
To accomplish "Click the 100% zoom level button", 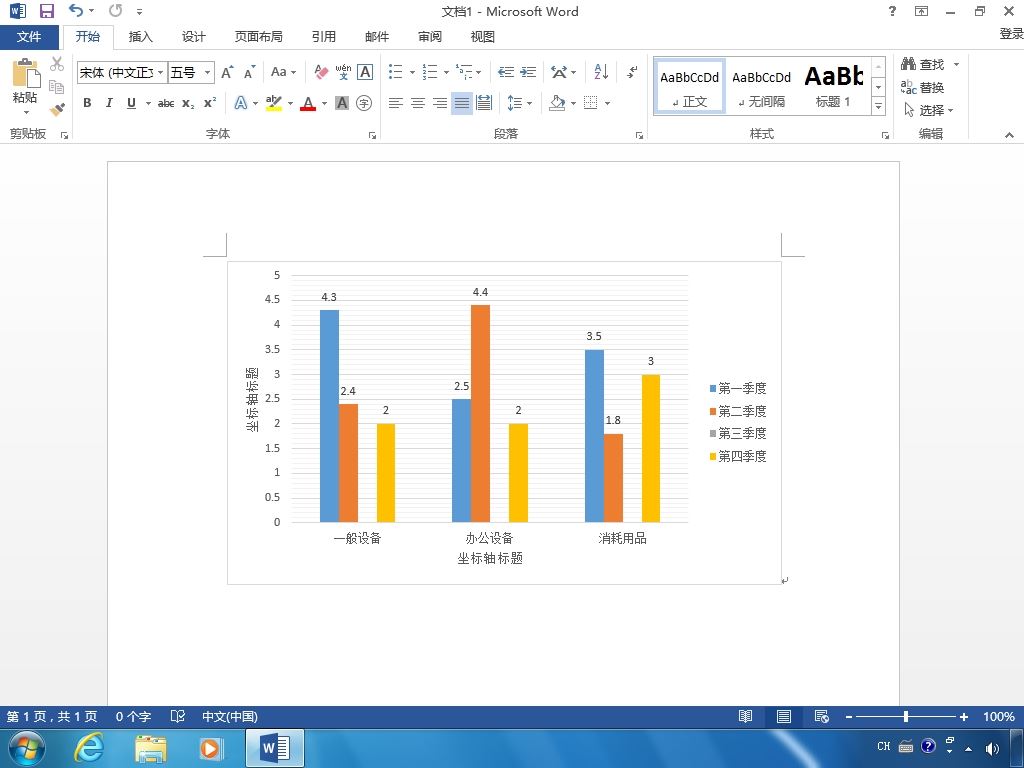I will coord(999,716).
